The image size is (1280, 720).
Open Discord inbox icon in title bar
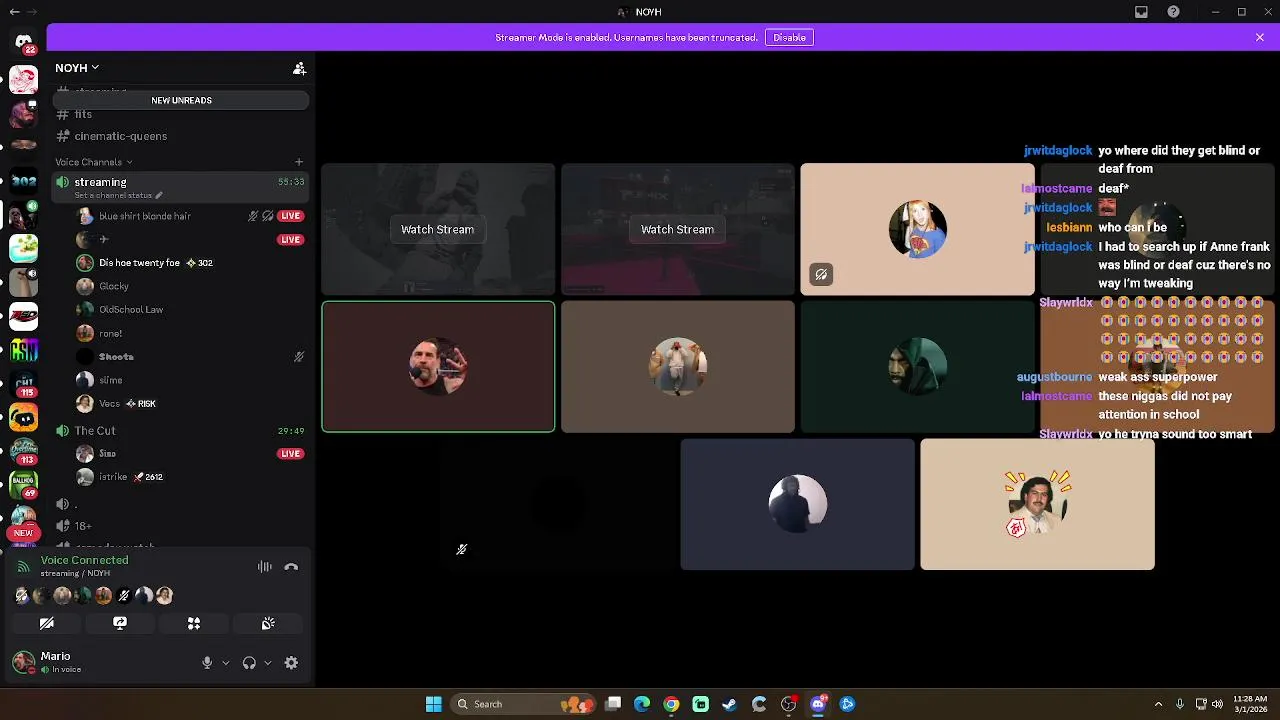click(1141, 12)
